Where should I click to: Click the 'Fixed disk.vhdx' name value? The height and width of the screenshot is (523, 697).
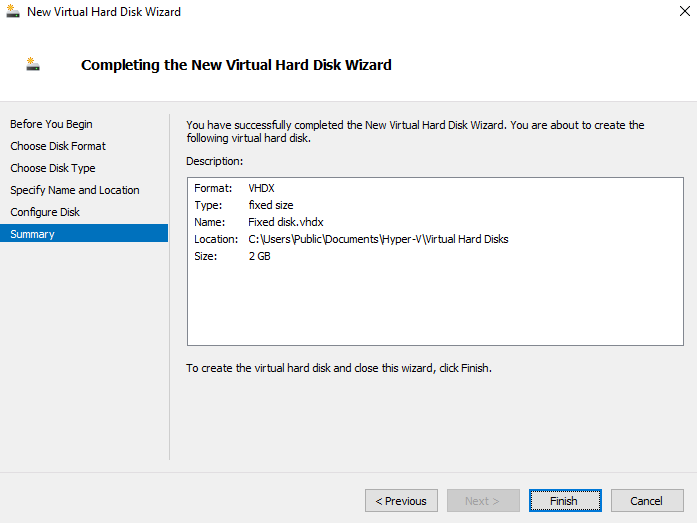click(286, 222)
